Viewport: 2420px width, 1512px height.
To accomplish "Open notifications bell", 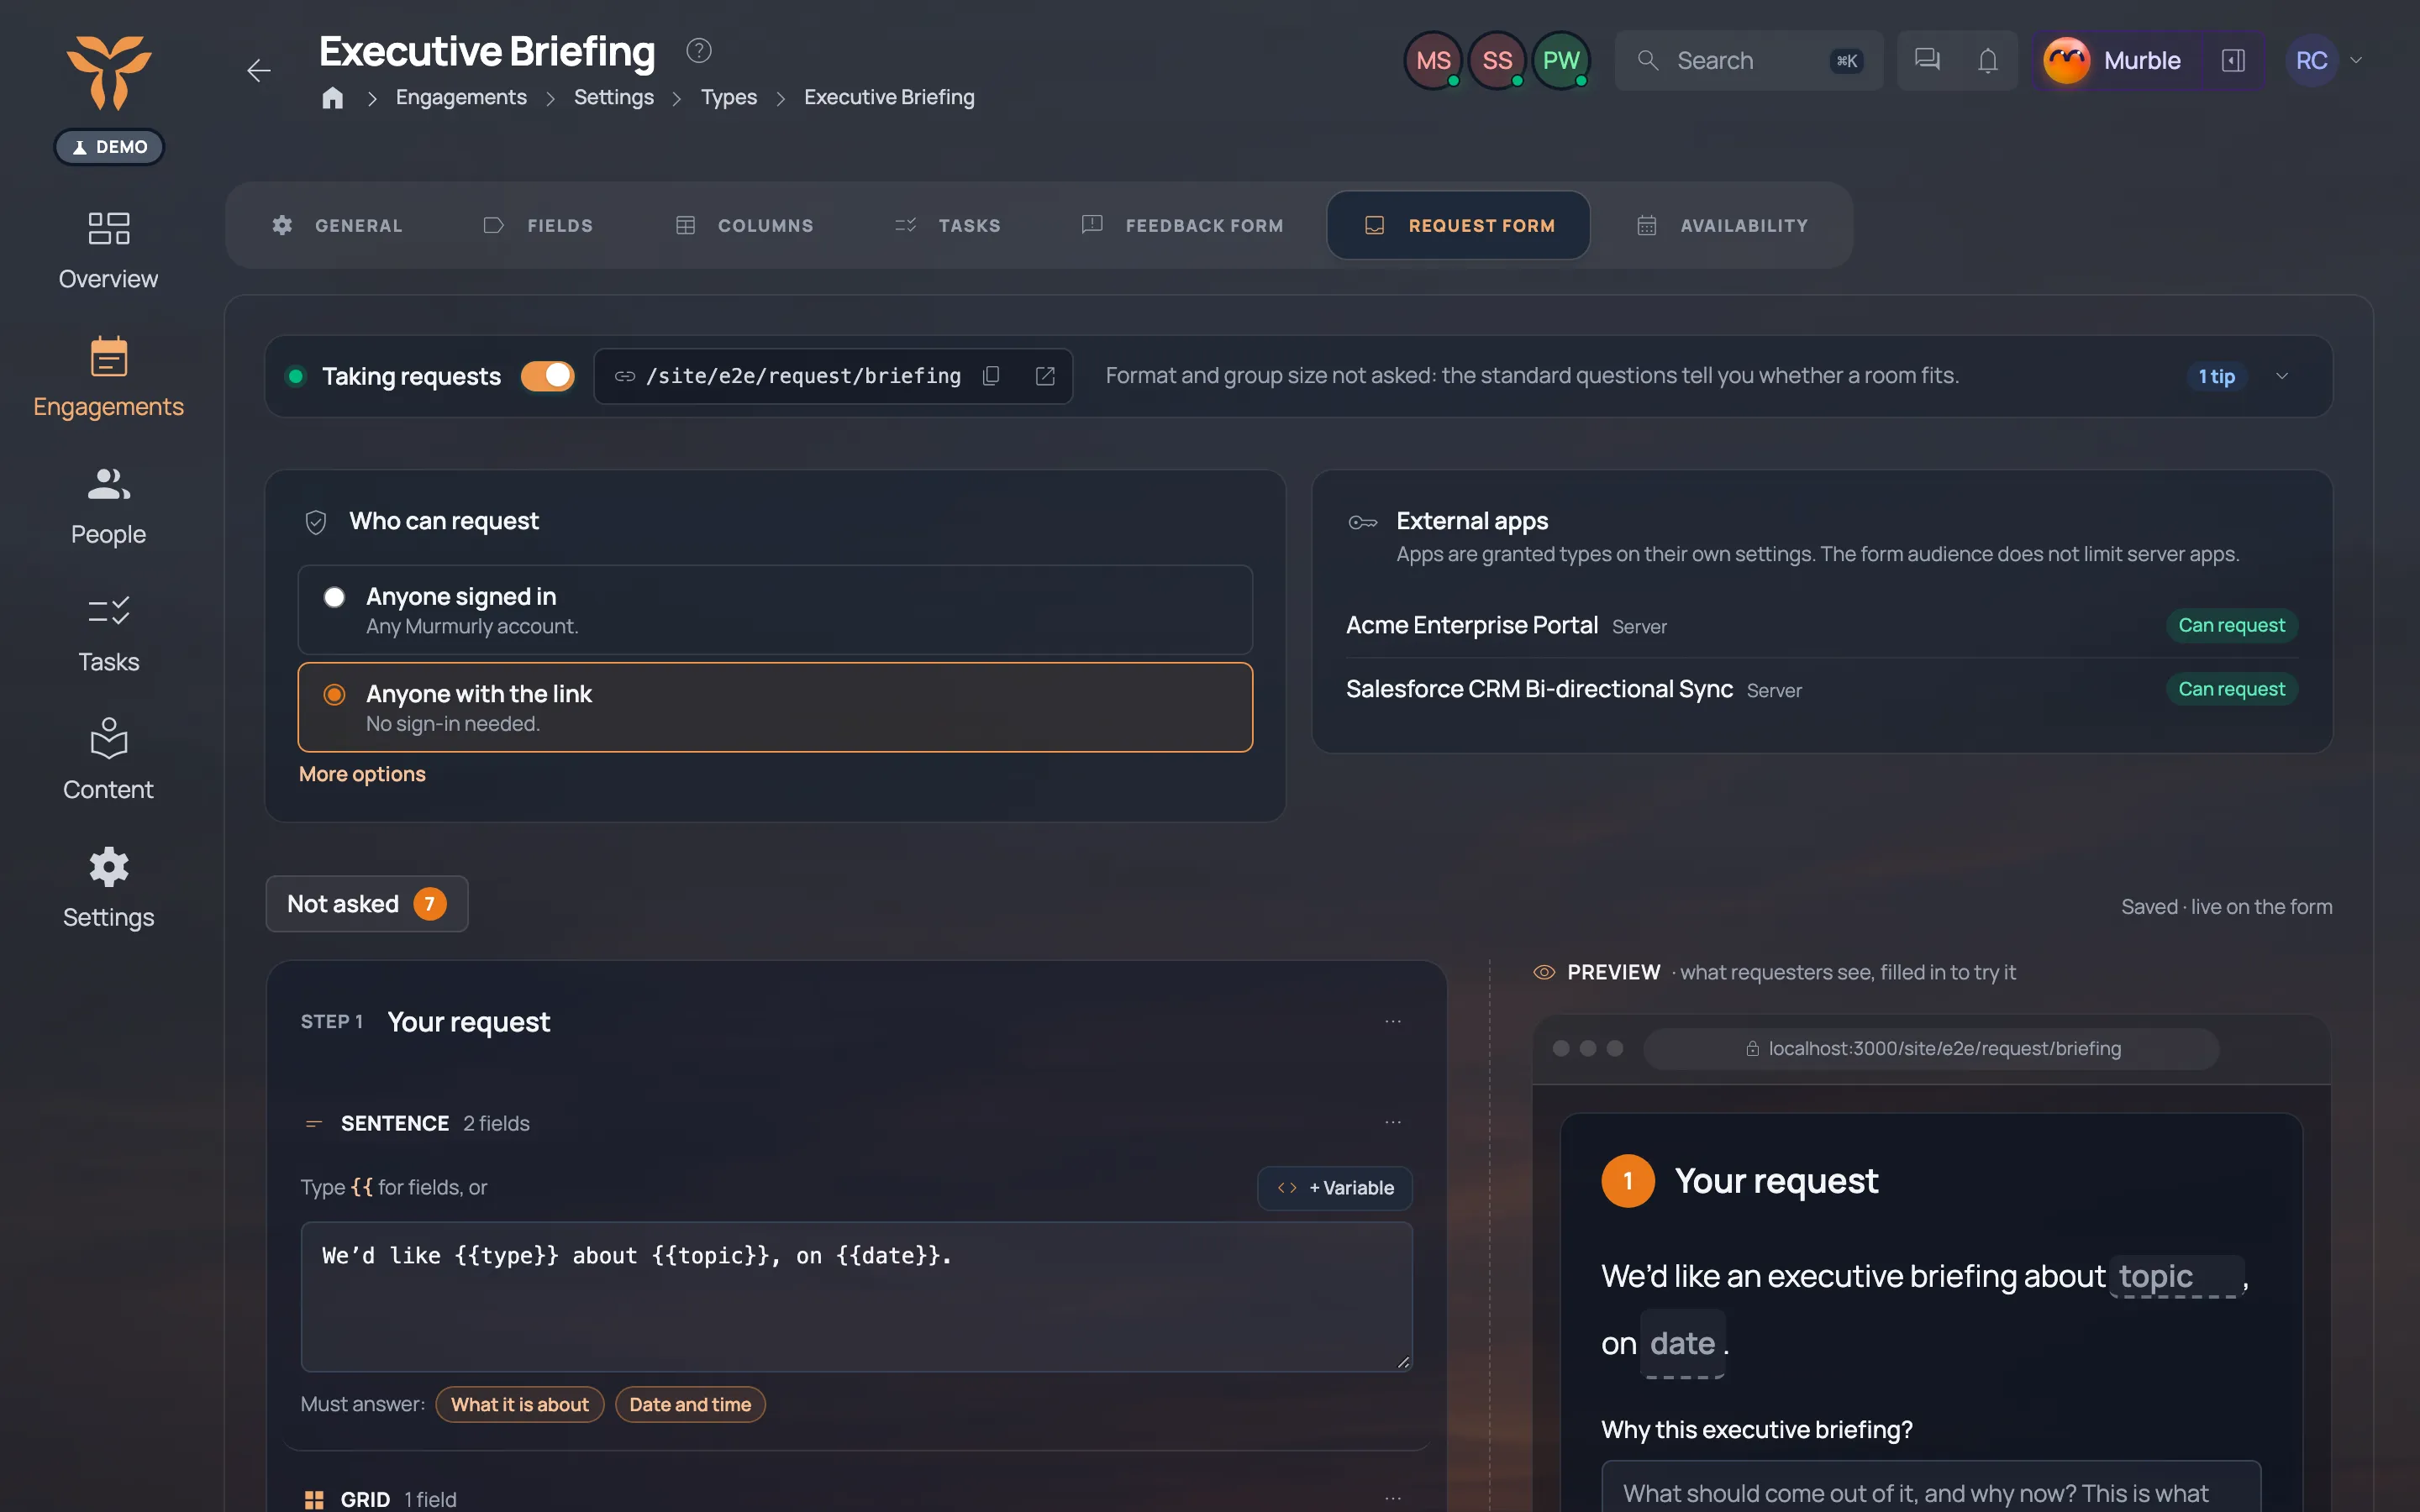I will coord(1988,60).
